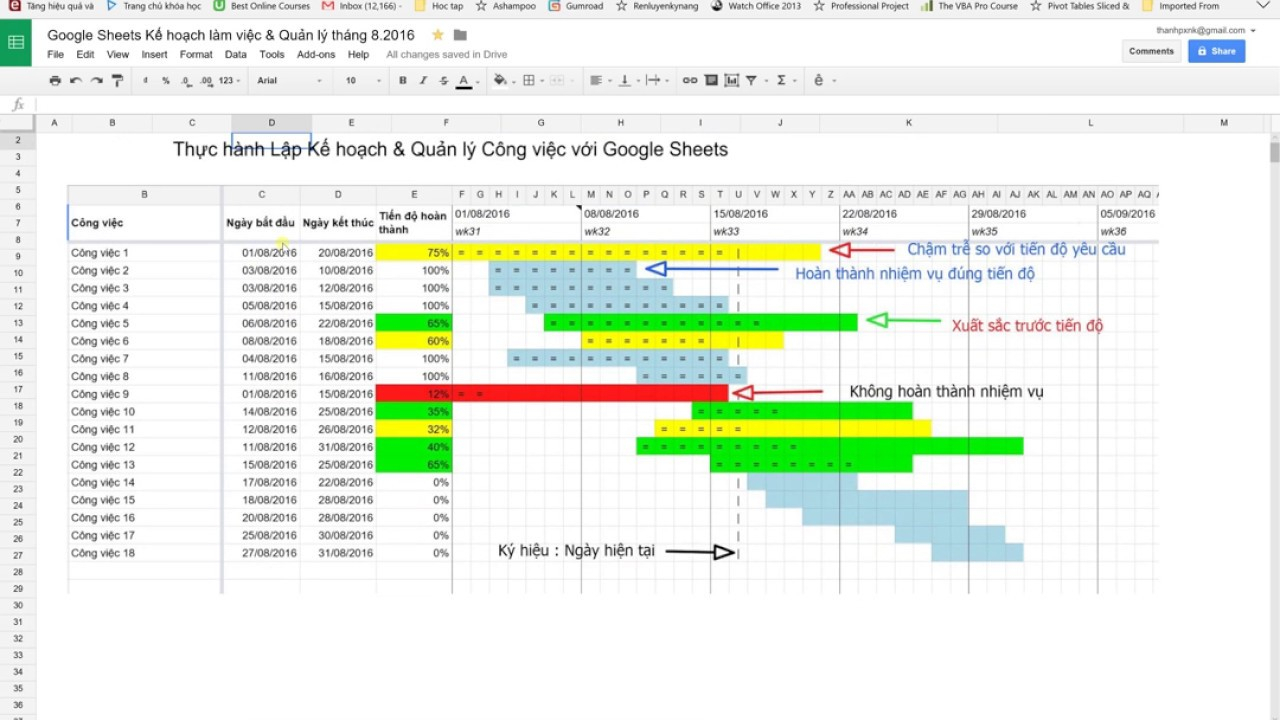Select the 'Ngày bắt đầu' header cell
The height and width of the screenshot is (720, 1280).
(261, 222)
